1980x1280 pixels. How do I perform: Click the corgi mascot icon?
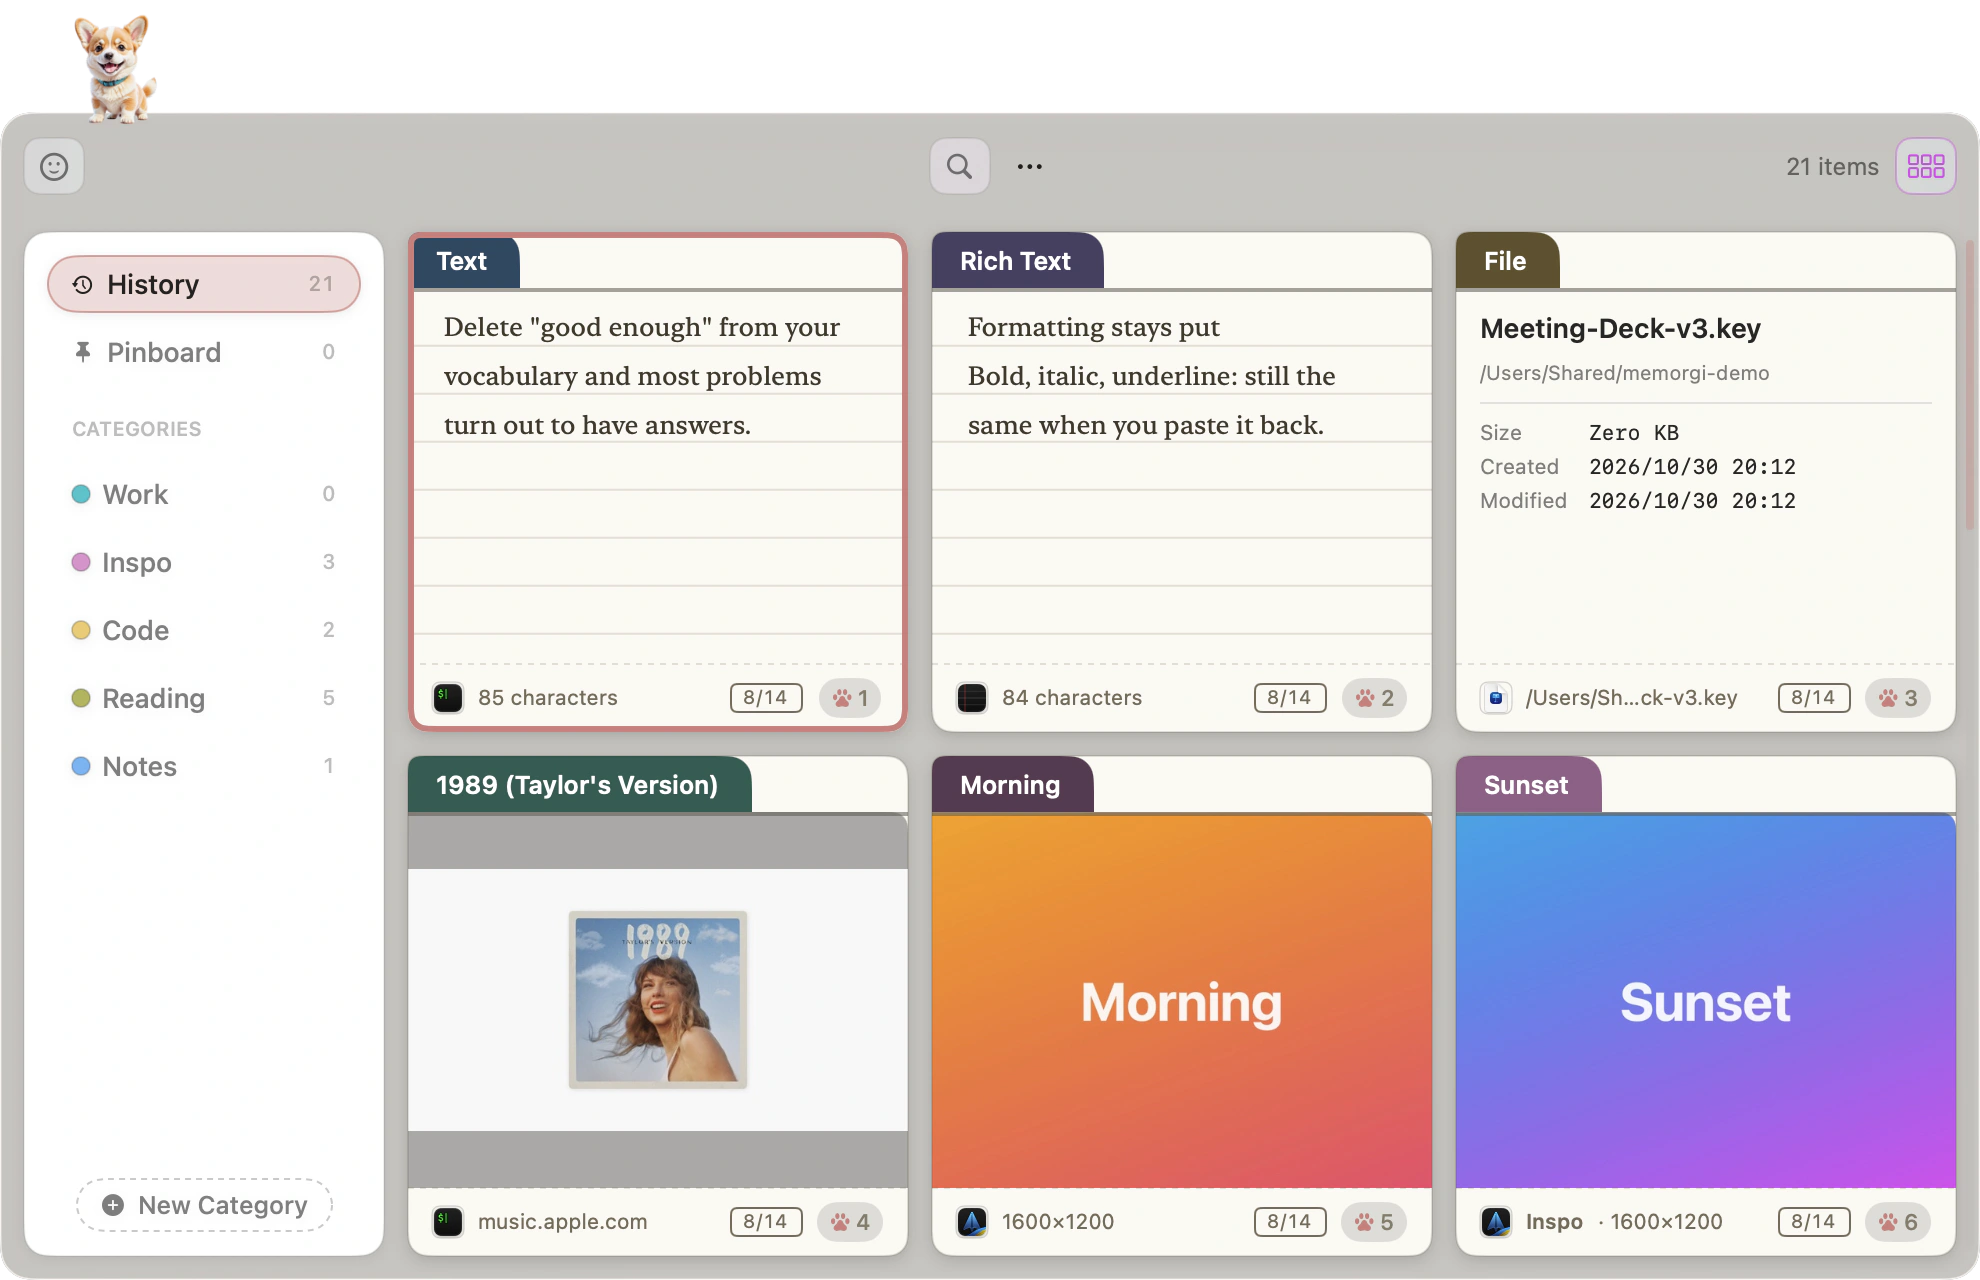click(115, 68)
